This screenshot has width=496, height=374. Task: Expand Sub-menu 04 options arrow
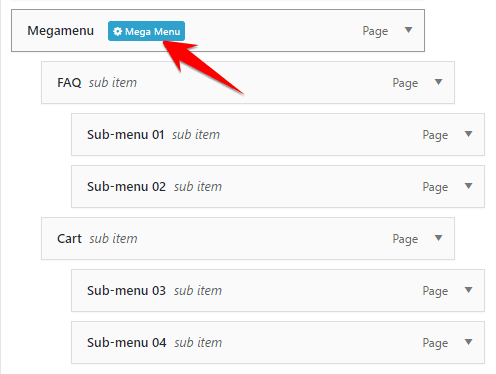[x=468, y=342]
